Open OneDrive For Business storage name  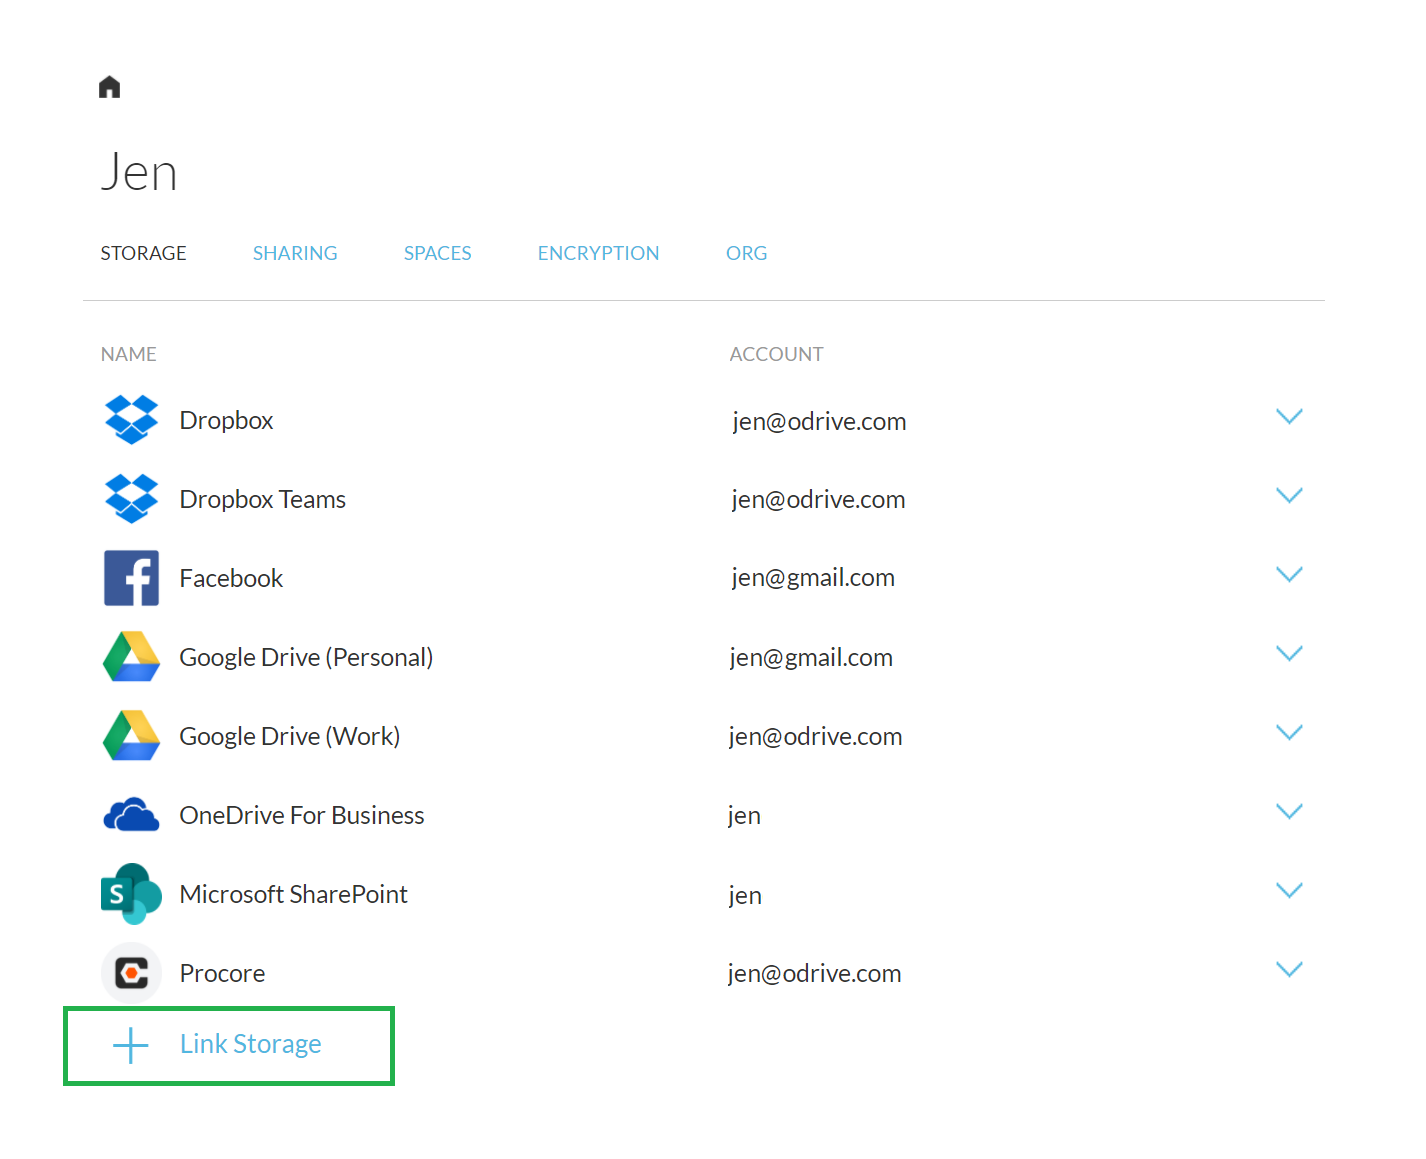coord(301,815)
